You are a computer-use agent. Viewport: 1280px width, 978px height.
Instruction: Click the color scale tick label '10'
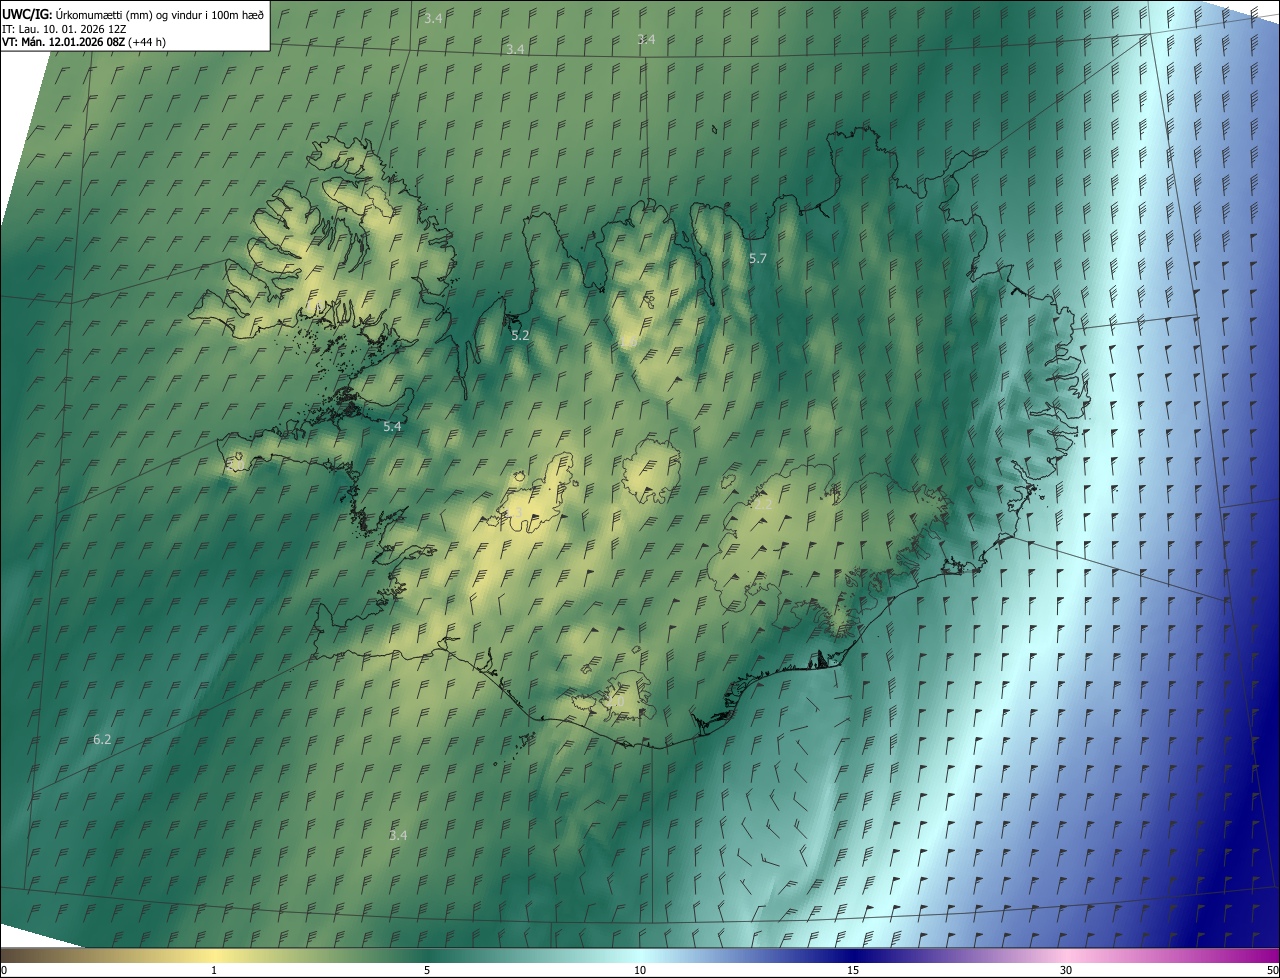[640, 970]
